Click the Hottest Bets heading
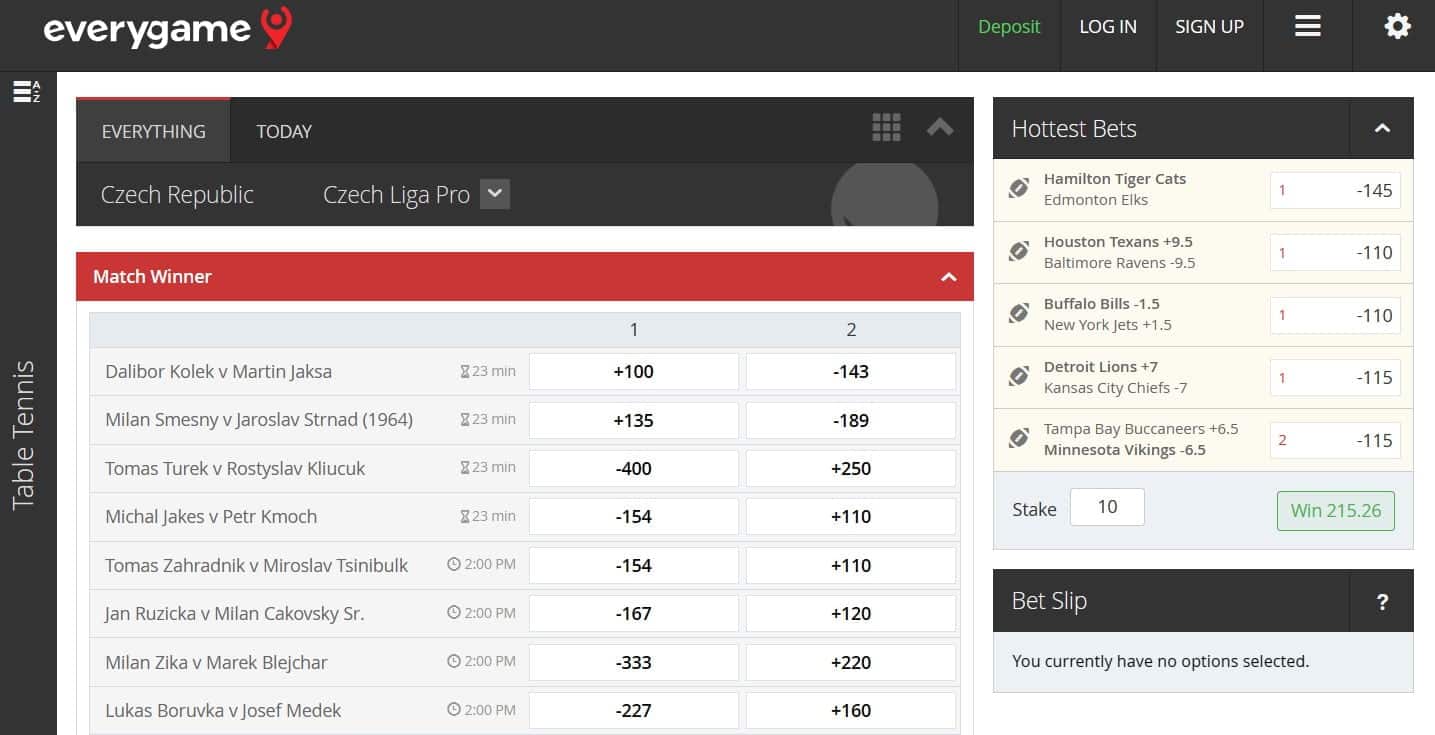The width and height of the screenshot is (1435, 735). 1074,129
